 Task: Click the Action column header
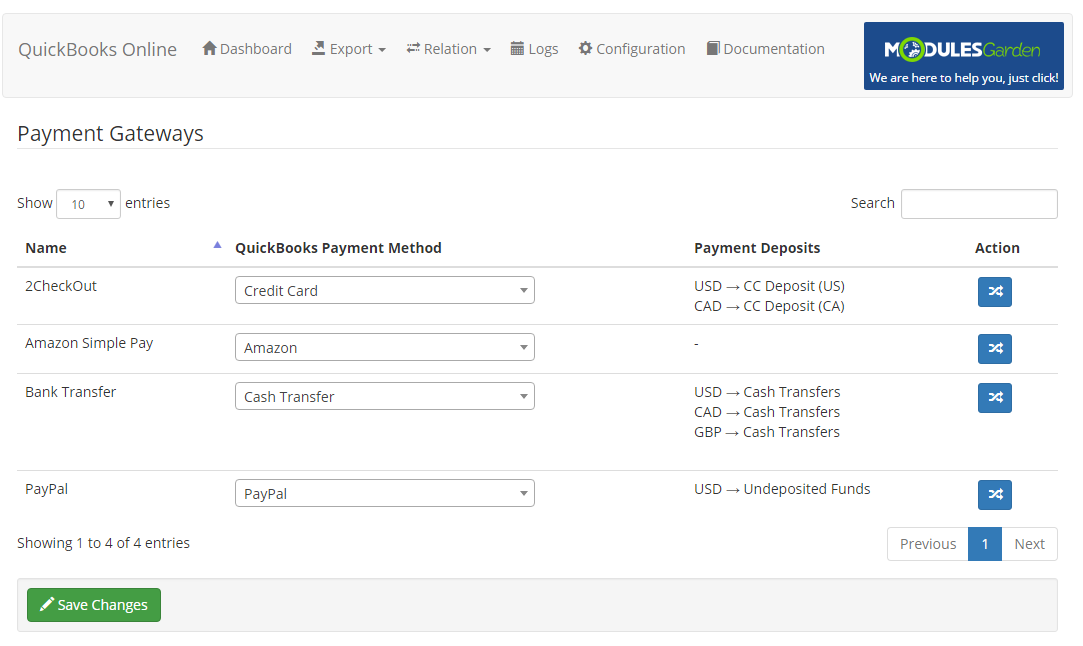[997, 248]
